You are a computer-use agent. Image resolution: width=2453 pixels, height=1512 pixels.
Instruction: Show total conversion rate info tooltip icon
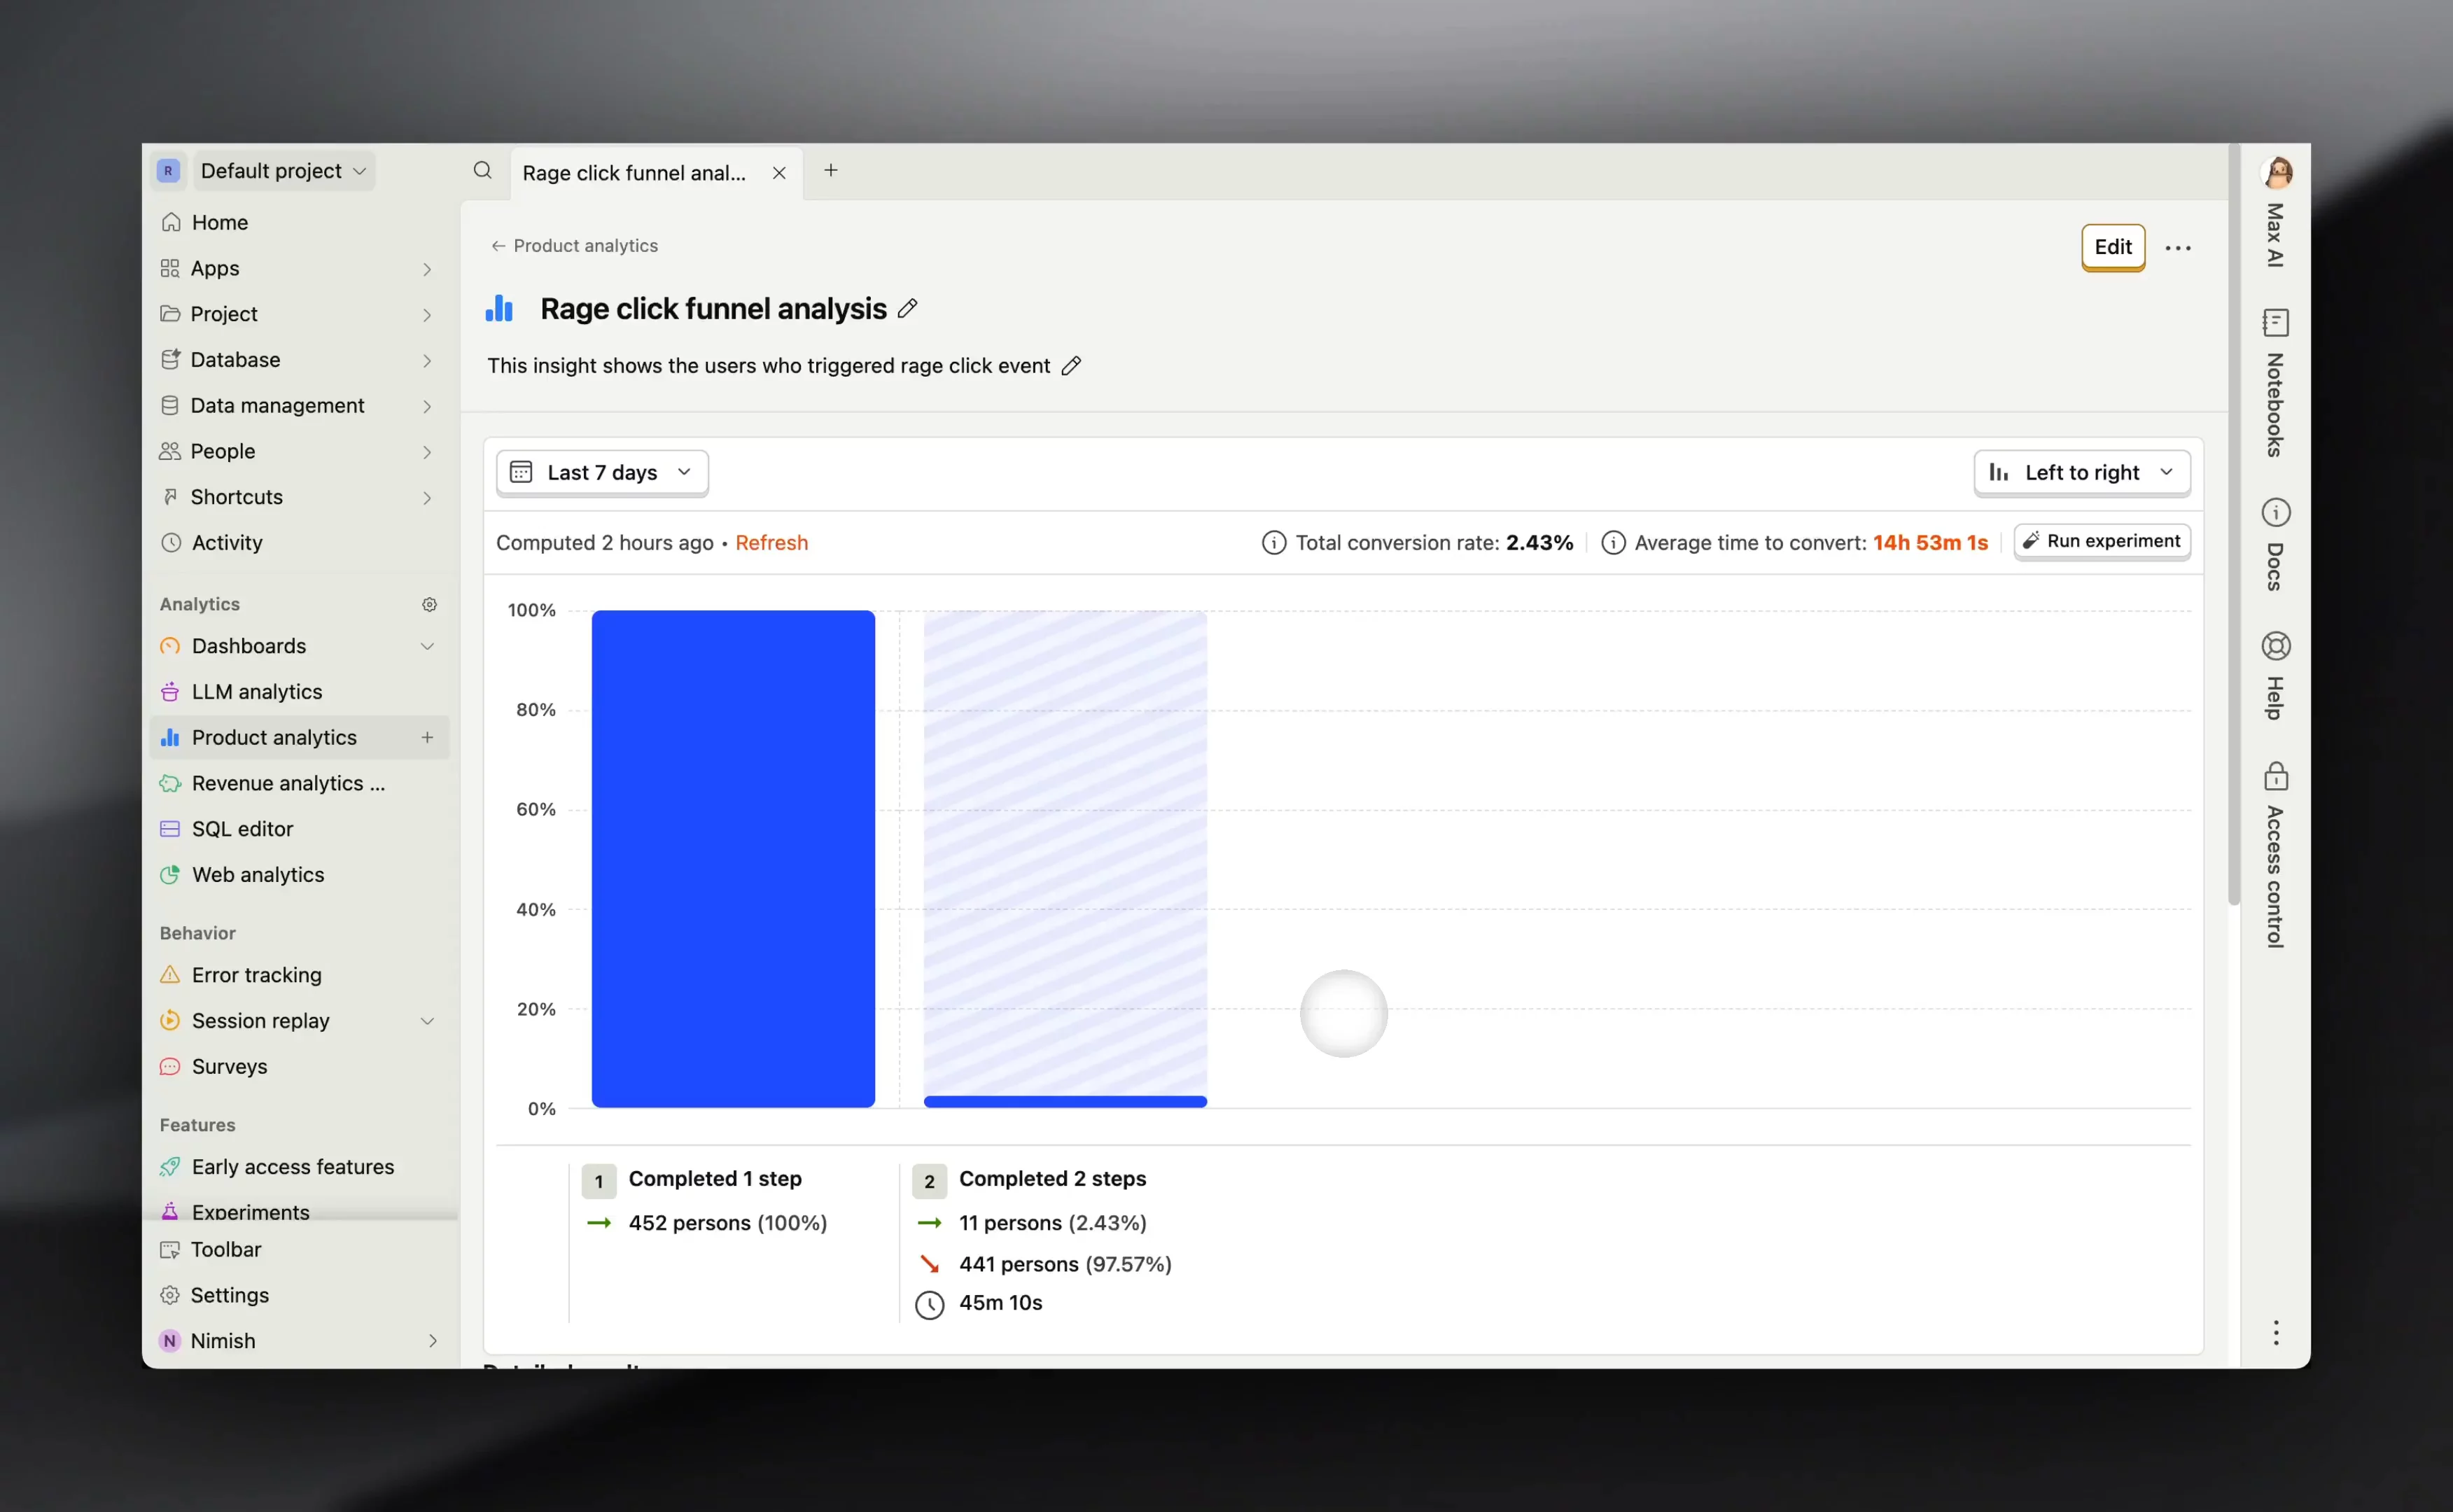point(1273,543)
